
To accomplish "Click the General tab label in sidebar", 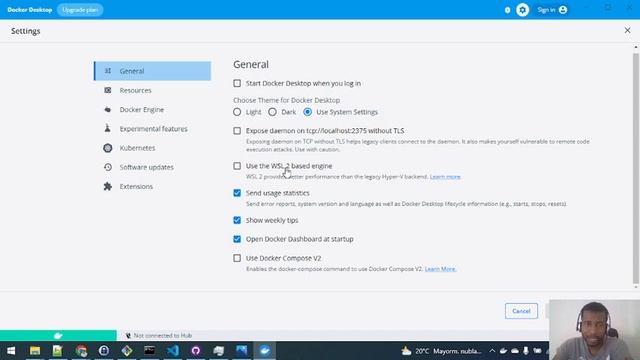I will [132, 71].
